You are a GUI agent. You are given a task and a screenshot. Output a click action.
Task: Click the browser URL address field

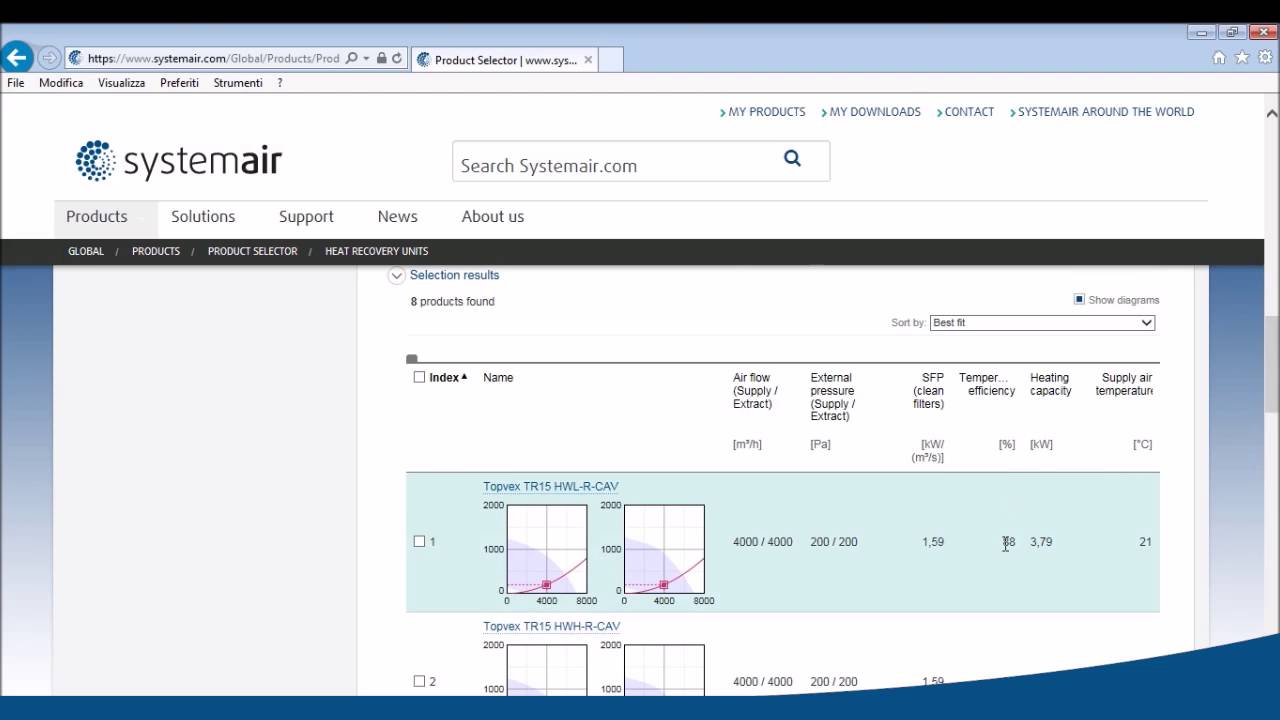213,59
